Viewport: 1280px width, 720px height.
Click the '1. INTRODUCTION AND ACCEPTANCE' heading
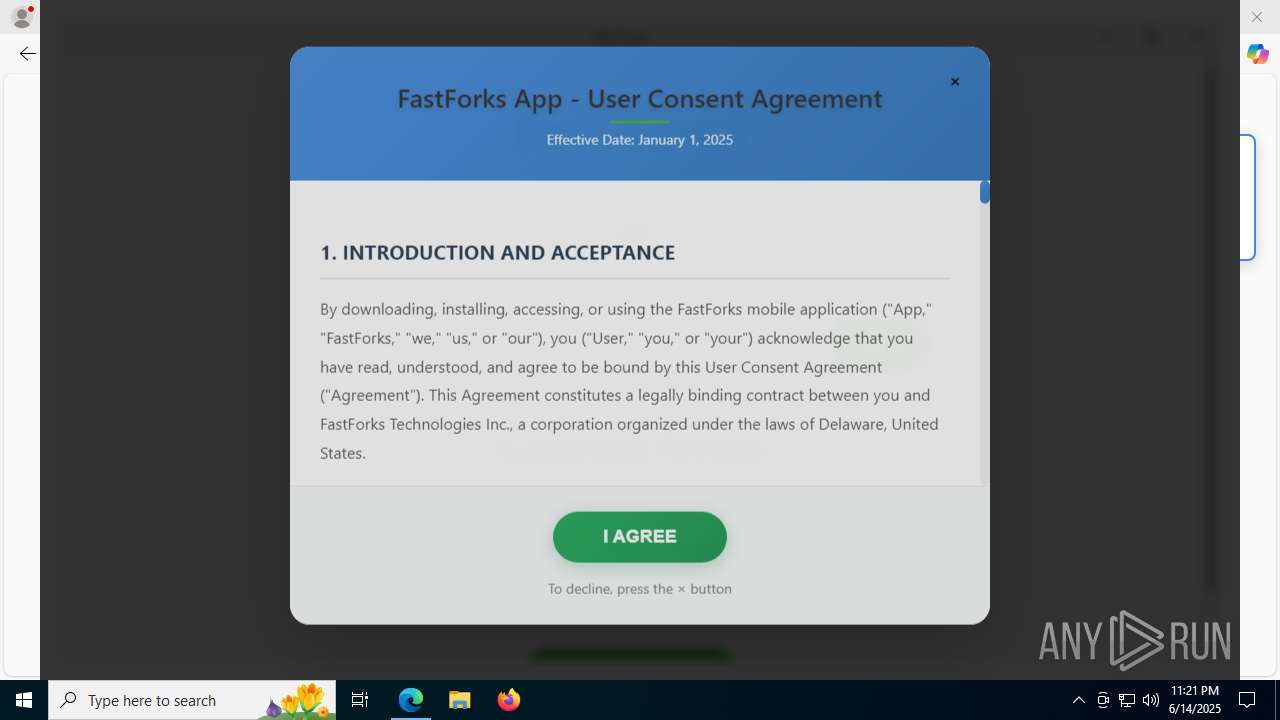click(497, 253)
